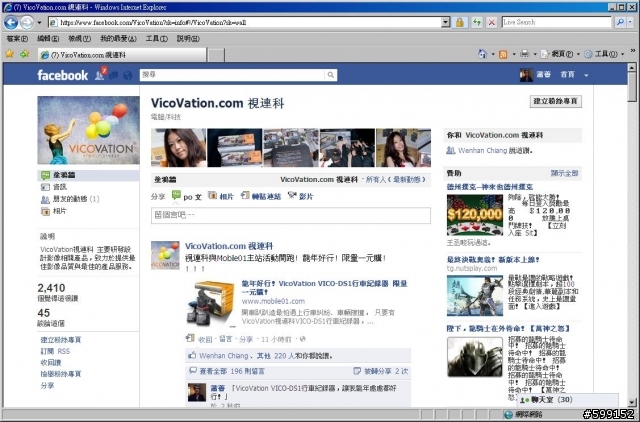
Task: Click the Favorites star icon
Action: [10, 54]
